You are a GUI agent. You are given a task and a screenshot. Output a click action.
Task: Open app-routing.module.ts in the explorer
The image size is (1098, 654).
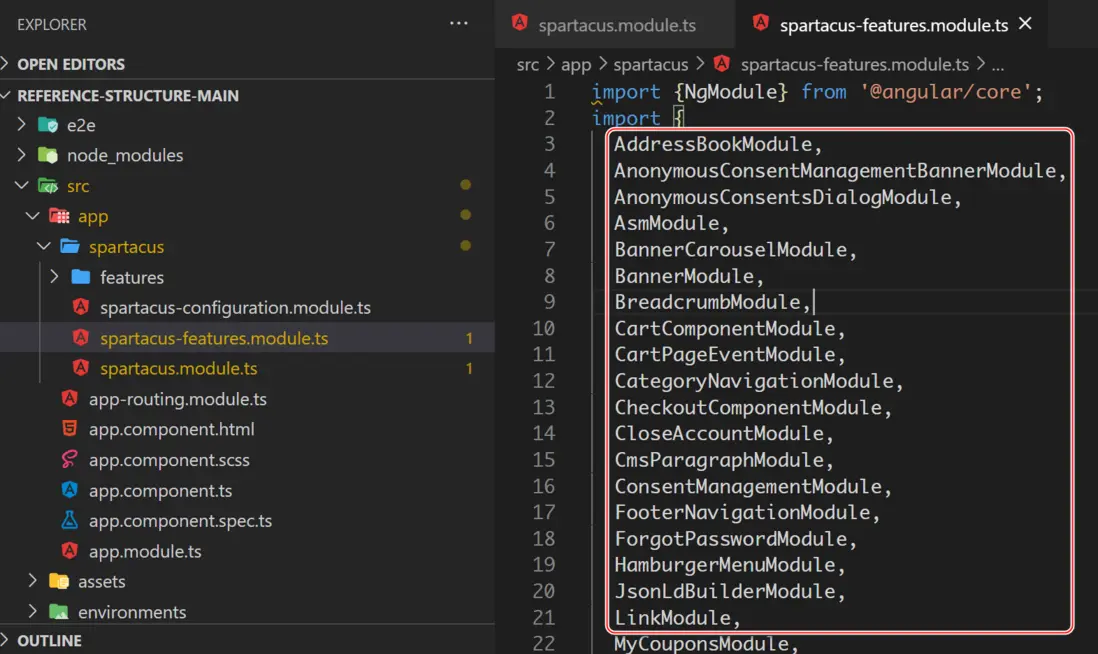[x=177, y=399]
